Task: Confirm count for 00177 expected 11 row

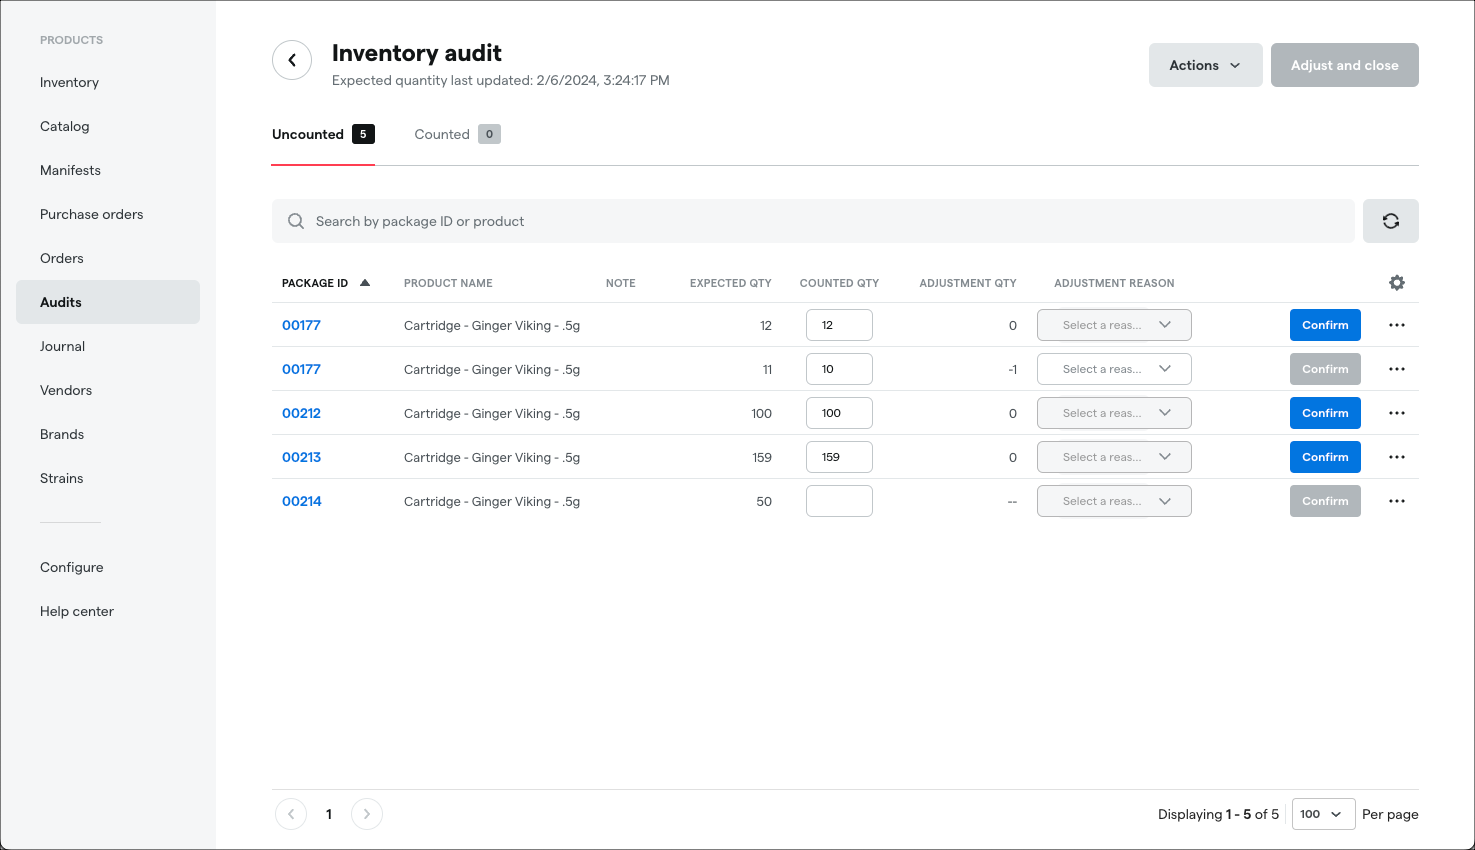Action: pos(1325,369)
